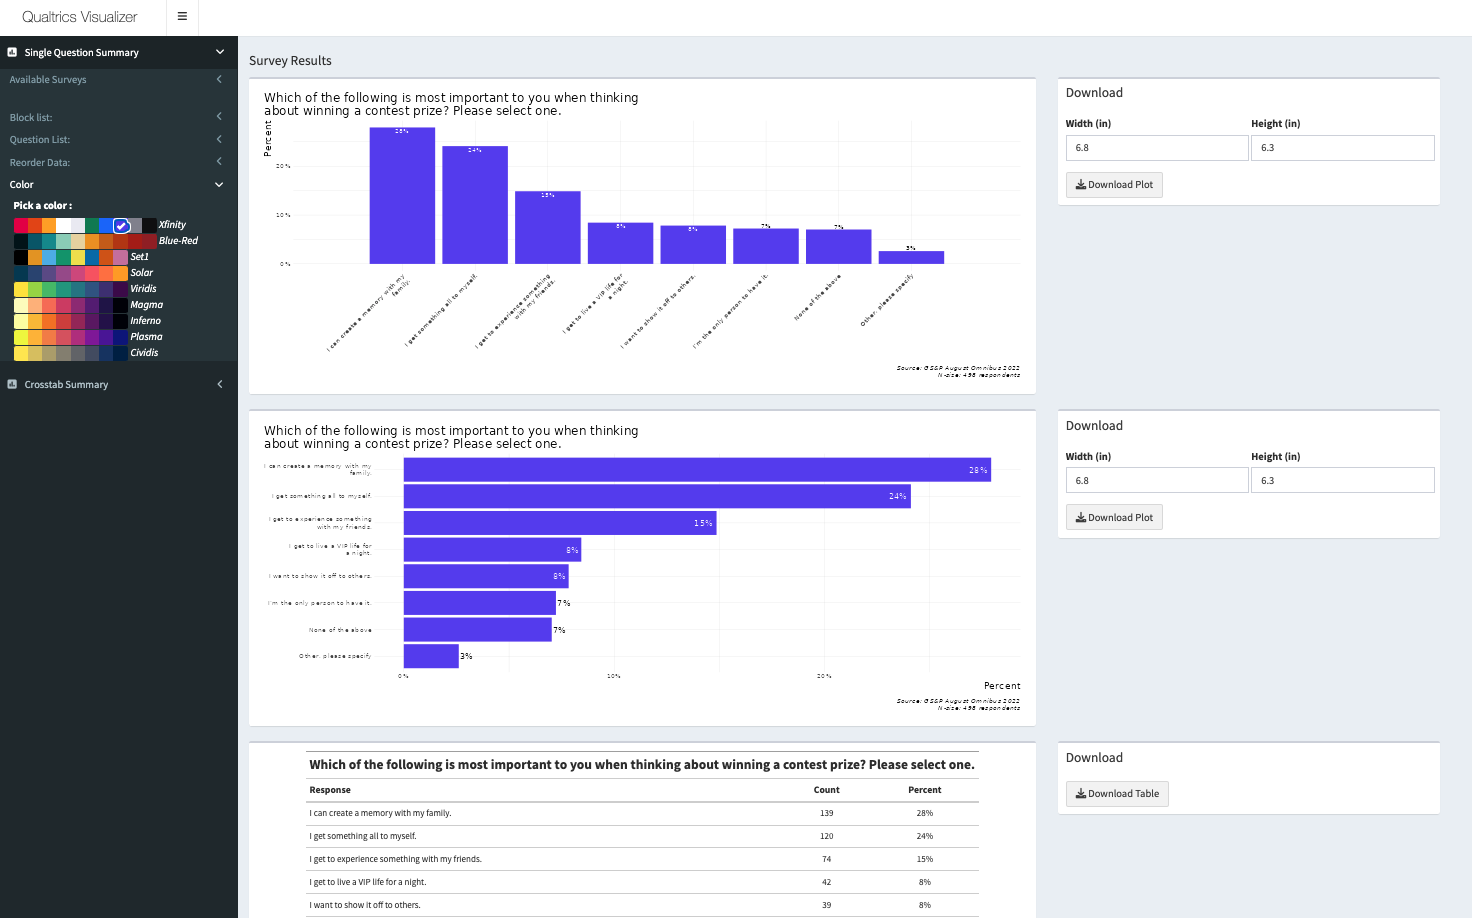The width and height of the screenshot is (1472, 918).
Task: Open the hamburger menu
Action: click(x=182, y=16)
